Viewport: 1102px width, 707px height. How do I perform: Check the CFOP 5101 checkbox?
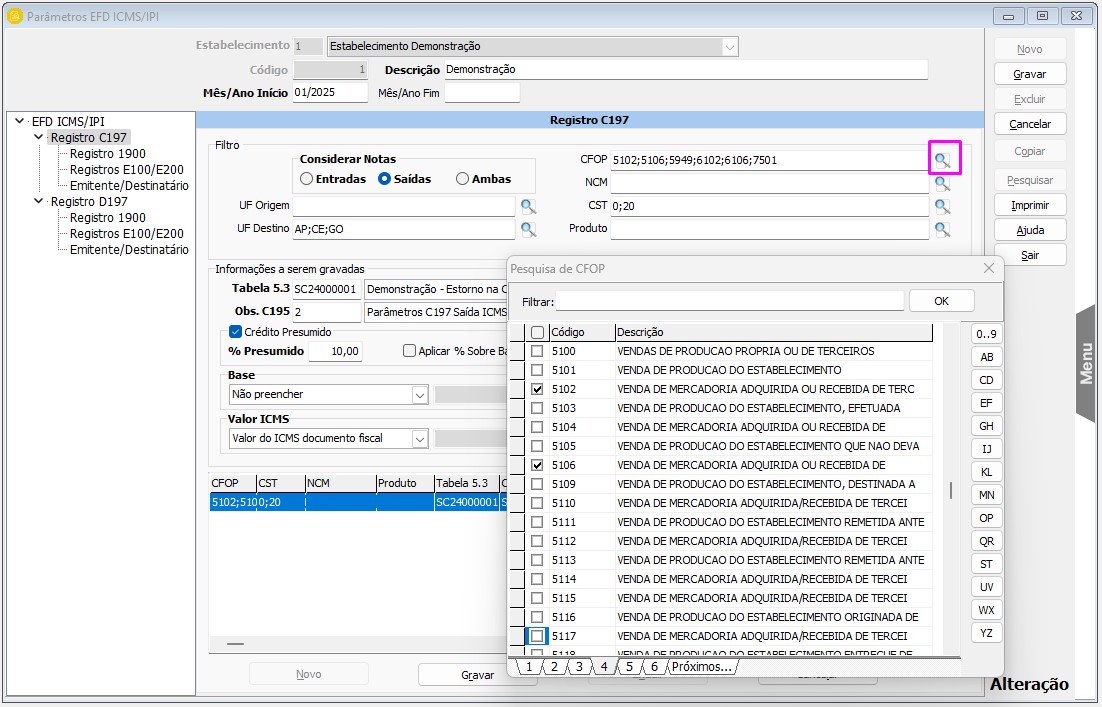point(538,370)
